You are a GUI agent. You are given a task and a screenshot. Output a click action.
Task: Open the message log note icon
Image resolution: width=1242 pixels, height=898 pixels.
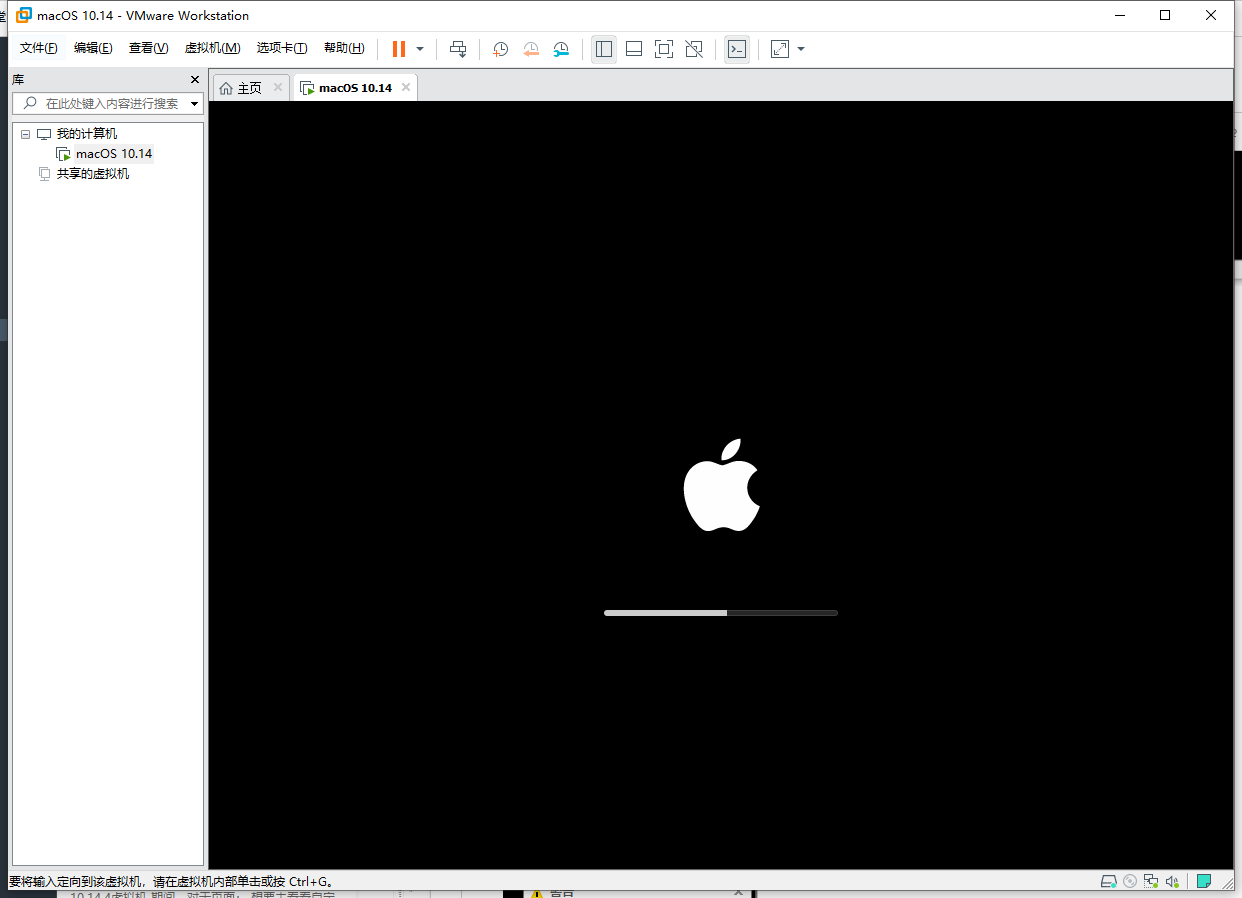click(x=1204, y=881)
